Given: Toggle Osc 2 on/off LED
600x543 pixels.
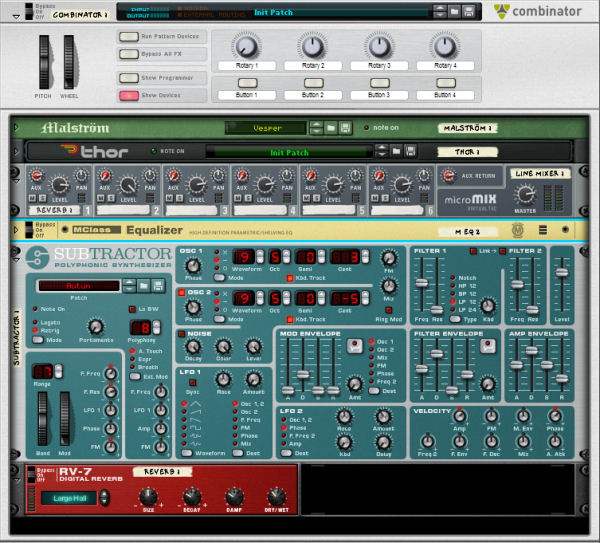Looking at the screenshot, I should (x=181, y=293).
